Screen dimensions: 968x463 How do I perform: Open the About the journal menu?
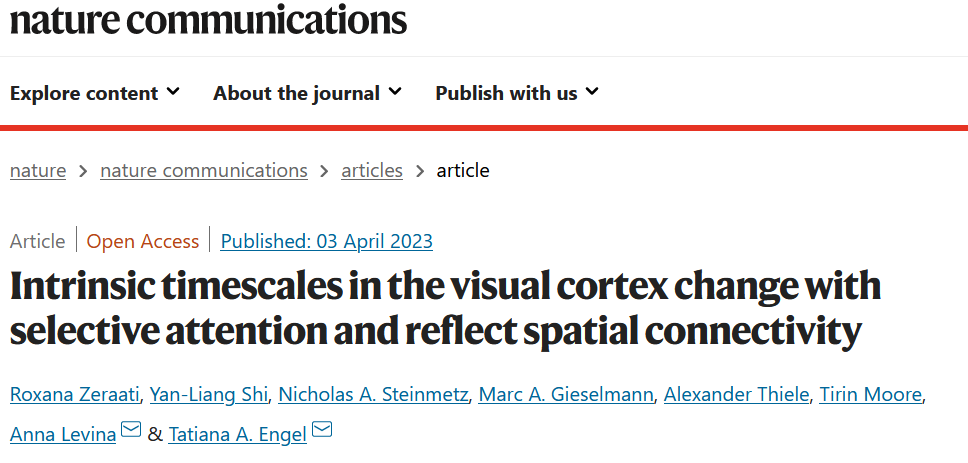[x=307, y=93]
